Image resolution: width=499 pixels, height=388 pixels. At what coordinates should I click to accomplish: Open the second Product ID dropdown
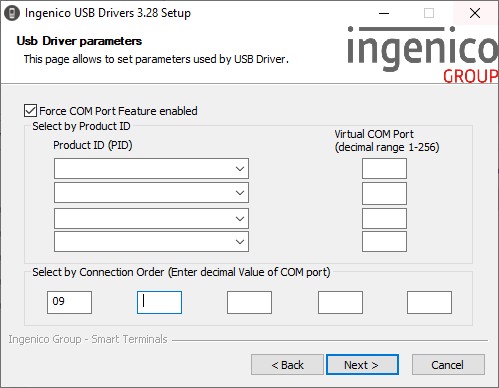(151, 193)
